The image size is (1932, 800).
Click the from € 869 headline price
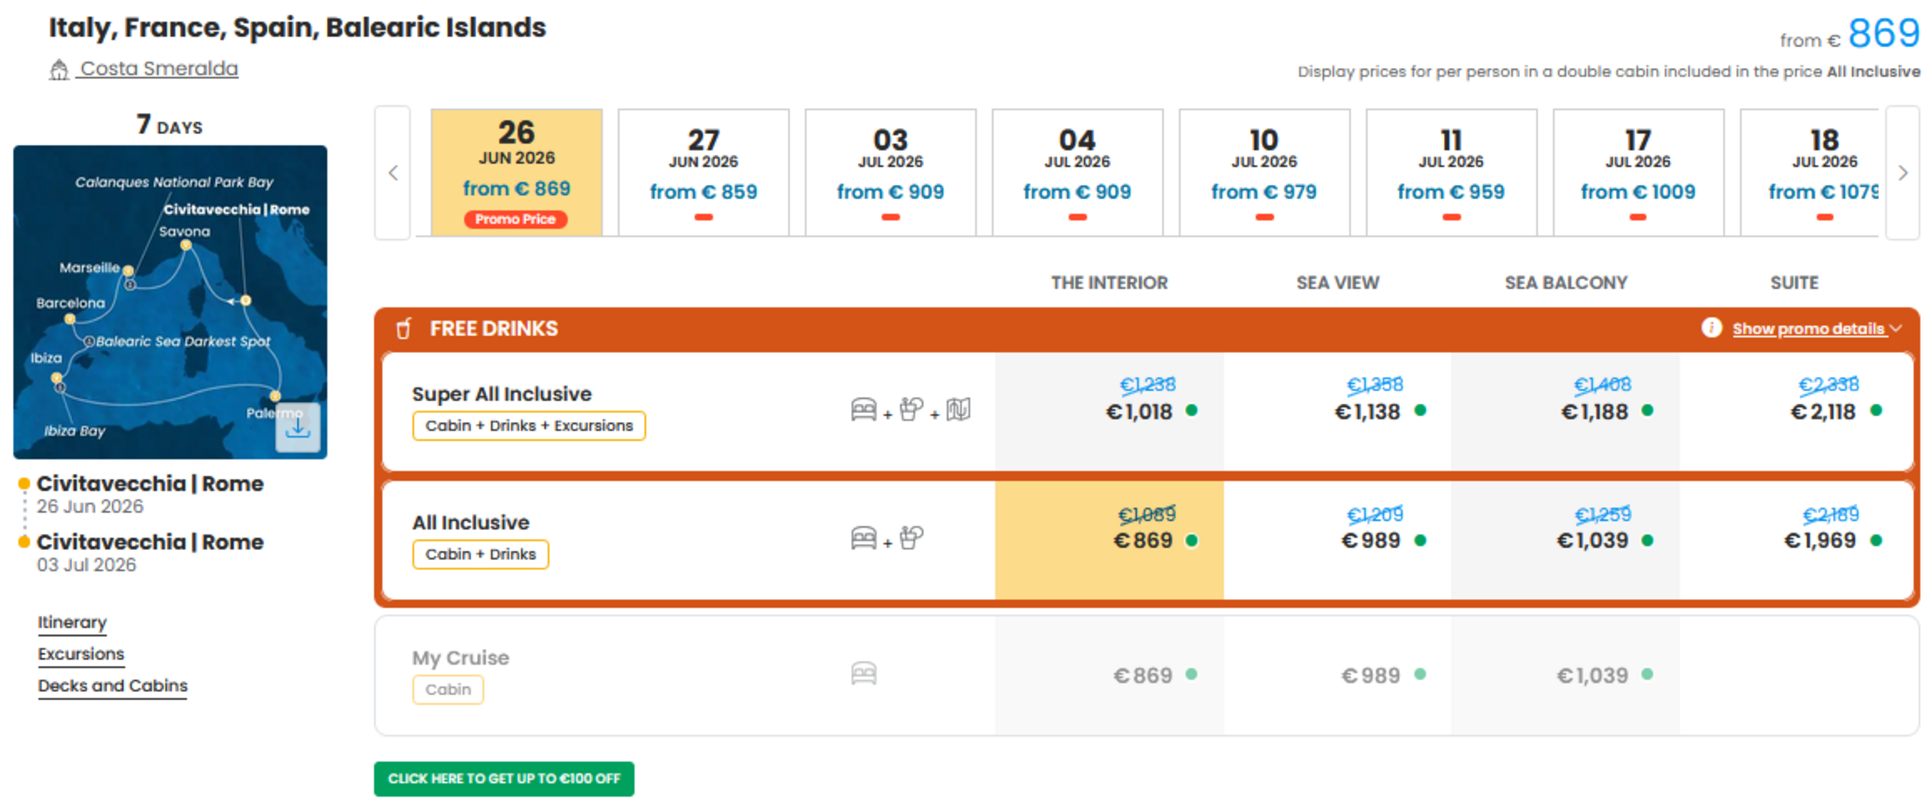tap(1849, 34)
